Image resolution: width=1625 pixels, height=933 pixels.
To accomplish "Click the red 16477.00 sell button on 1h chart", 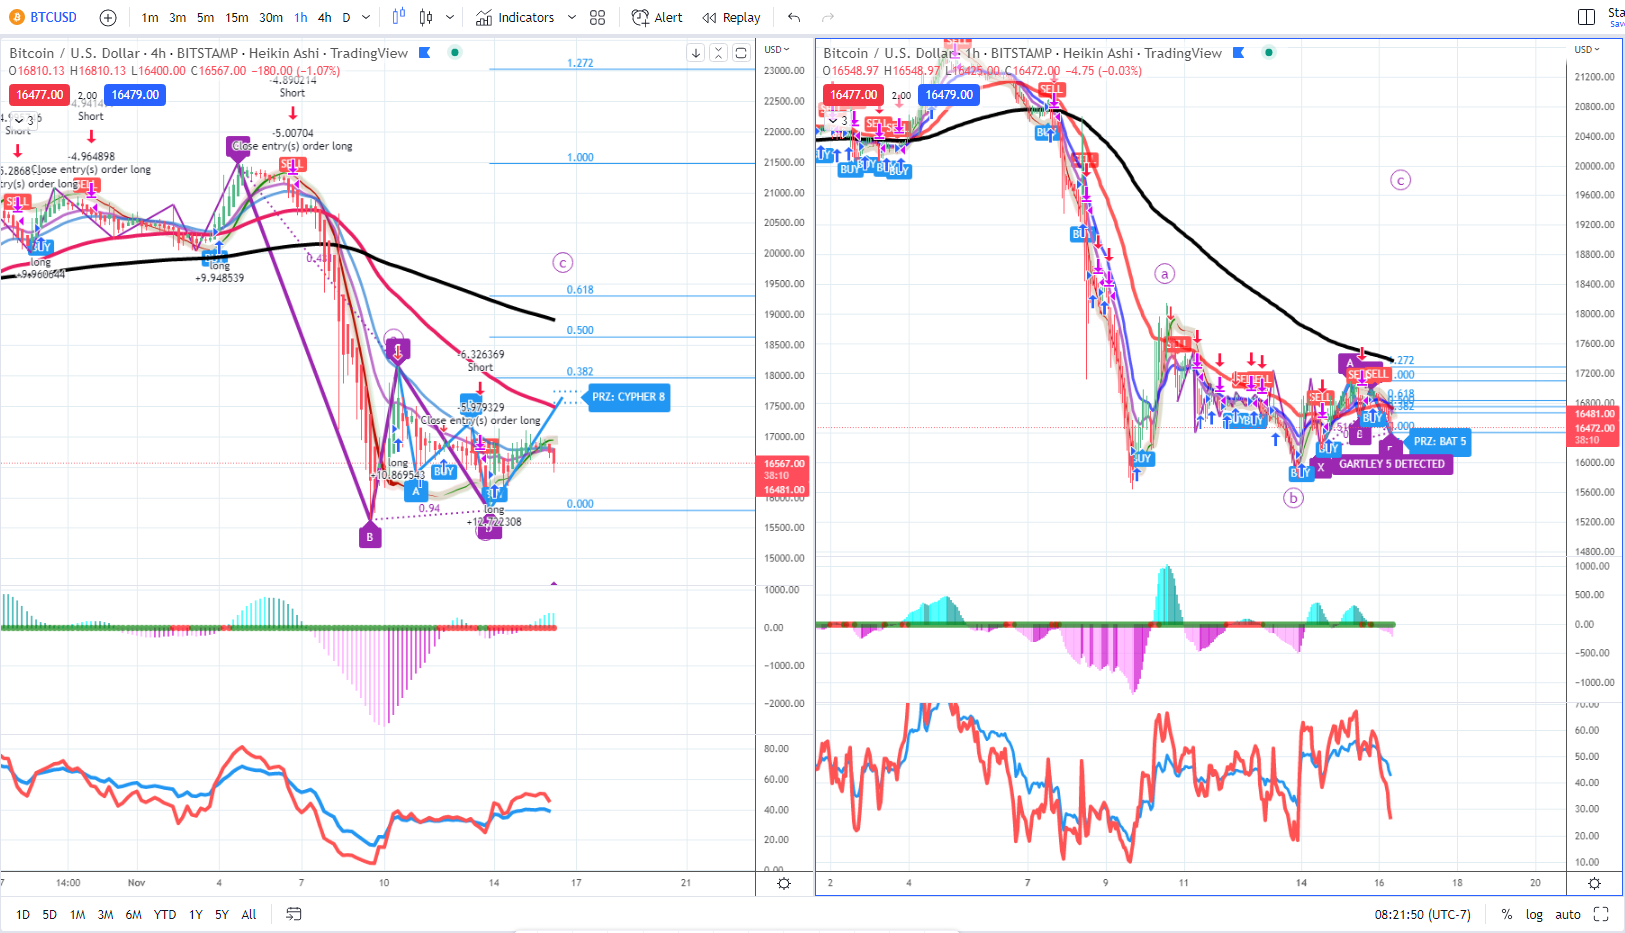I will tap(853, 95).
